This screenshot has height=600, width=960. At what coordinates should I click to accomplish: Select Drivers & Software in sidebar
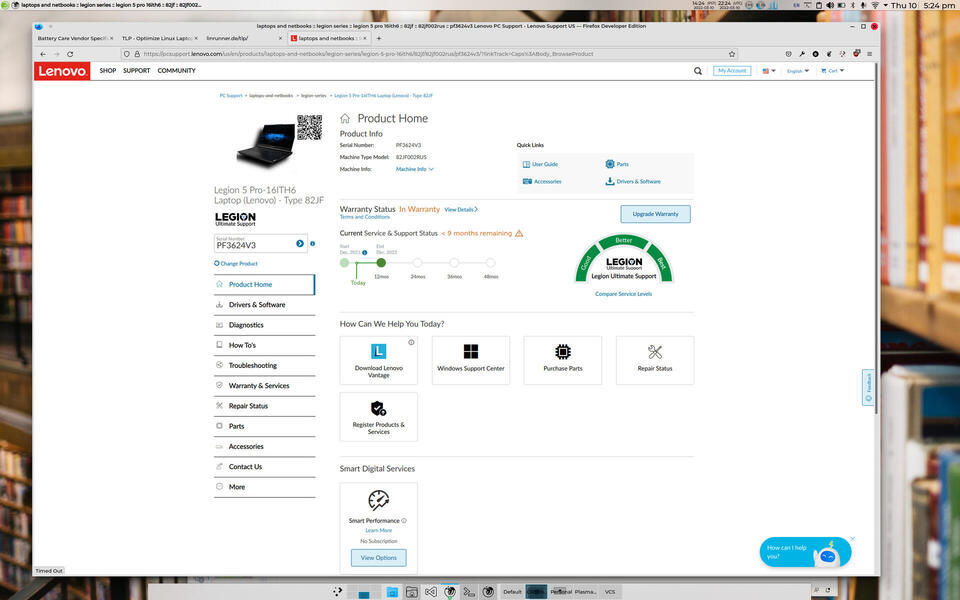(264, 305)
